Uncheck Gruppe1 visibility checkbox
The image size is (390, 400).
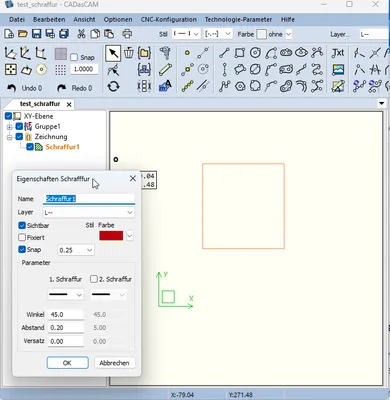tap(19, 126)
